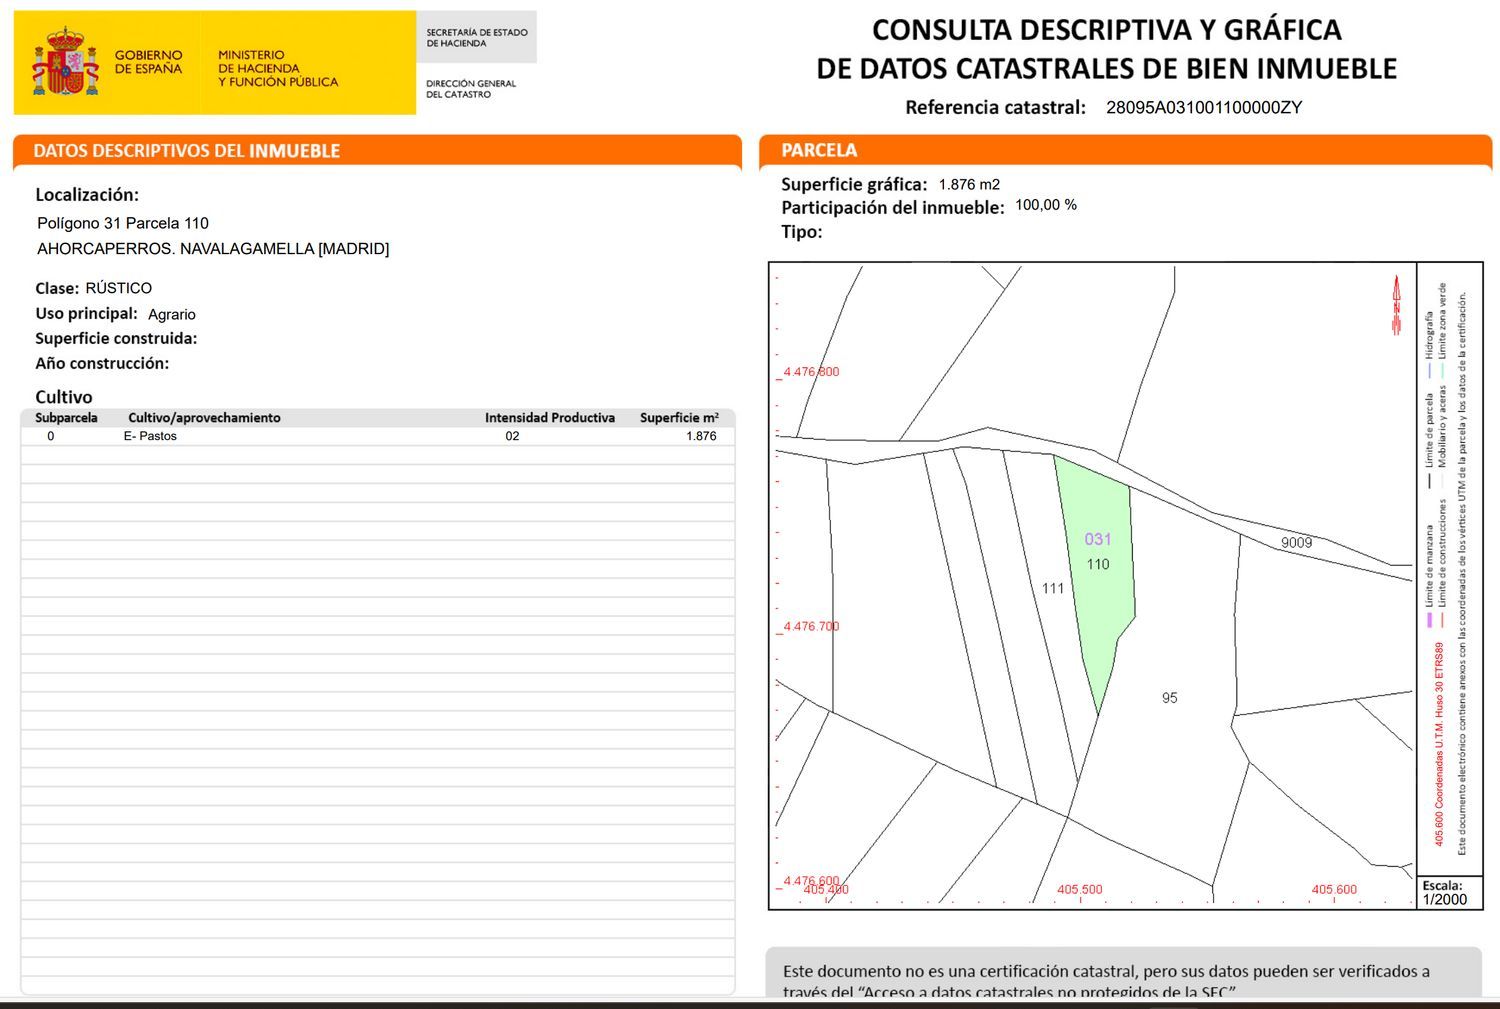Select parcel label 111 on the map
1500x1009 pixels.
tap(1052, 588)
